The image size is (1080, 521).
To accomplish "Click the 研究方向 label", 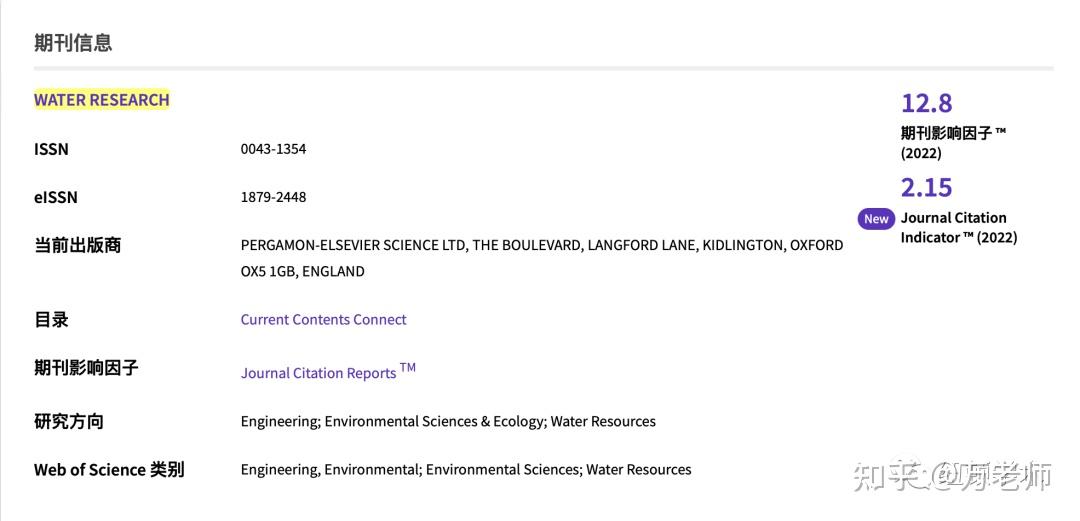I will pyautogui.click(x=69, y=421).
